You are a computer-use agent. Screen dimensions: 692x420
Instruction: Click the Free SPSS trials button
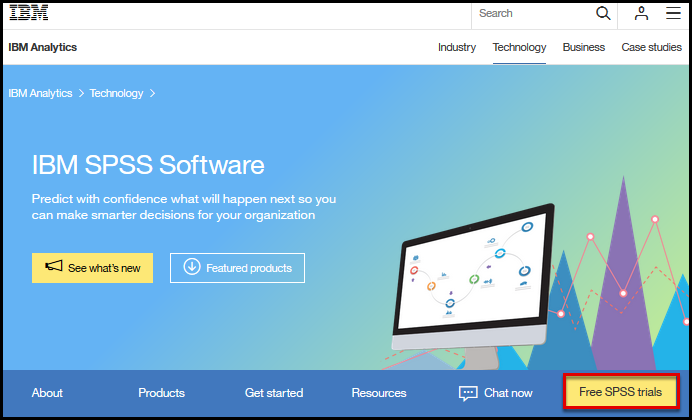(x=621, y=391)
